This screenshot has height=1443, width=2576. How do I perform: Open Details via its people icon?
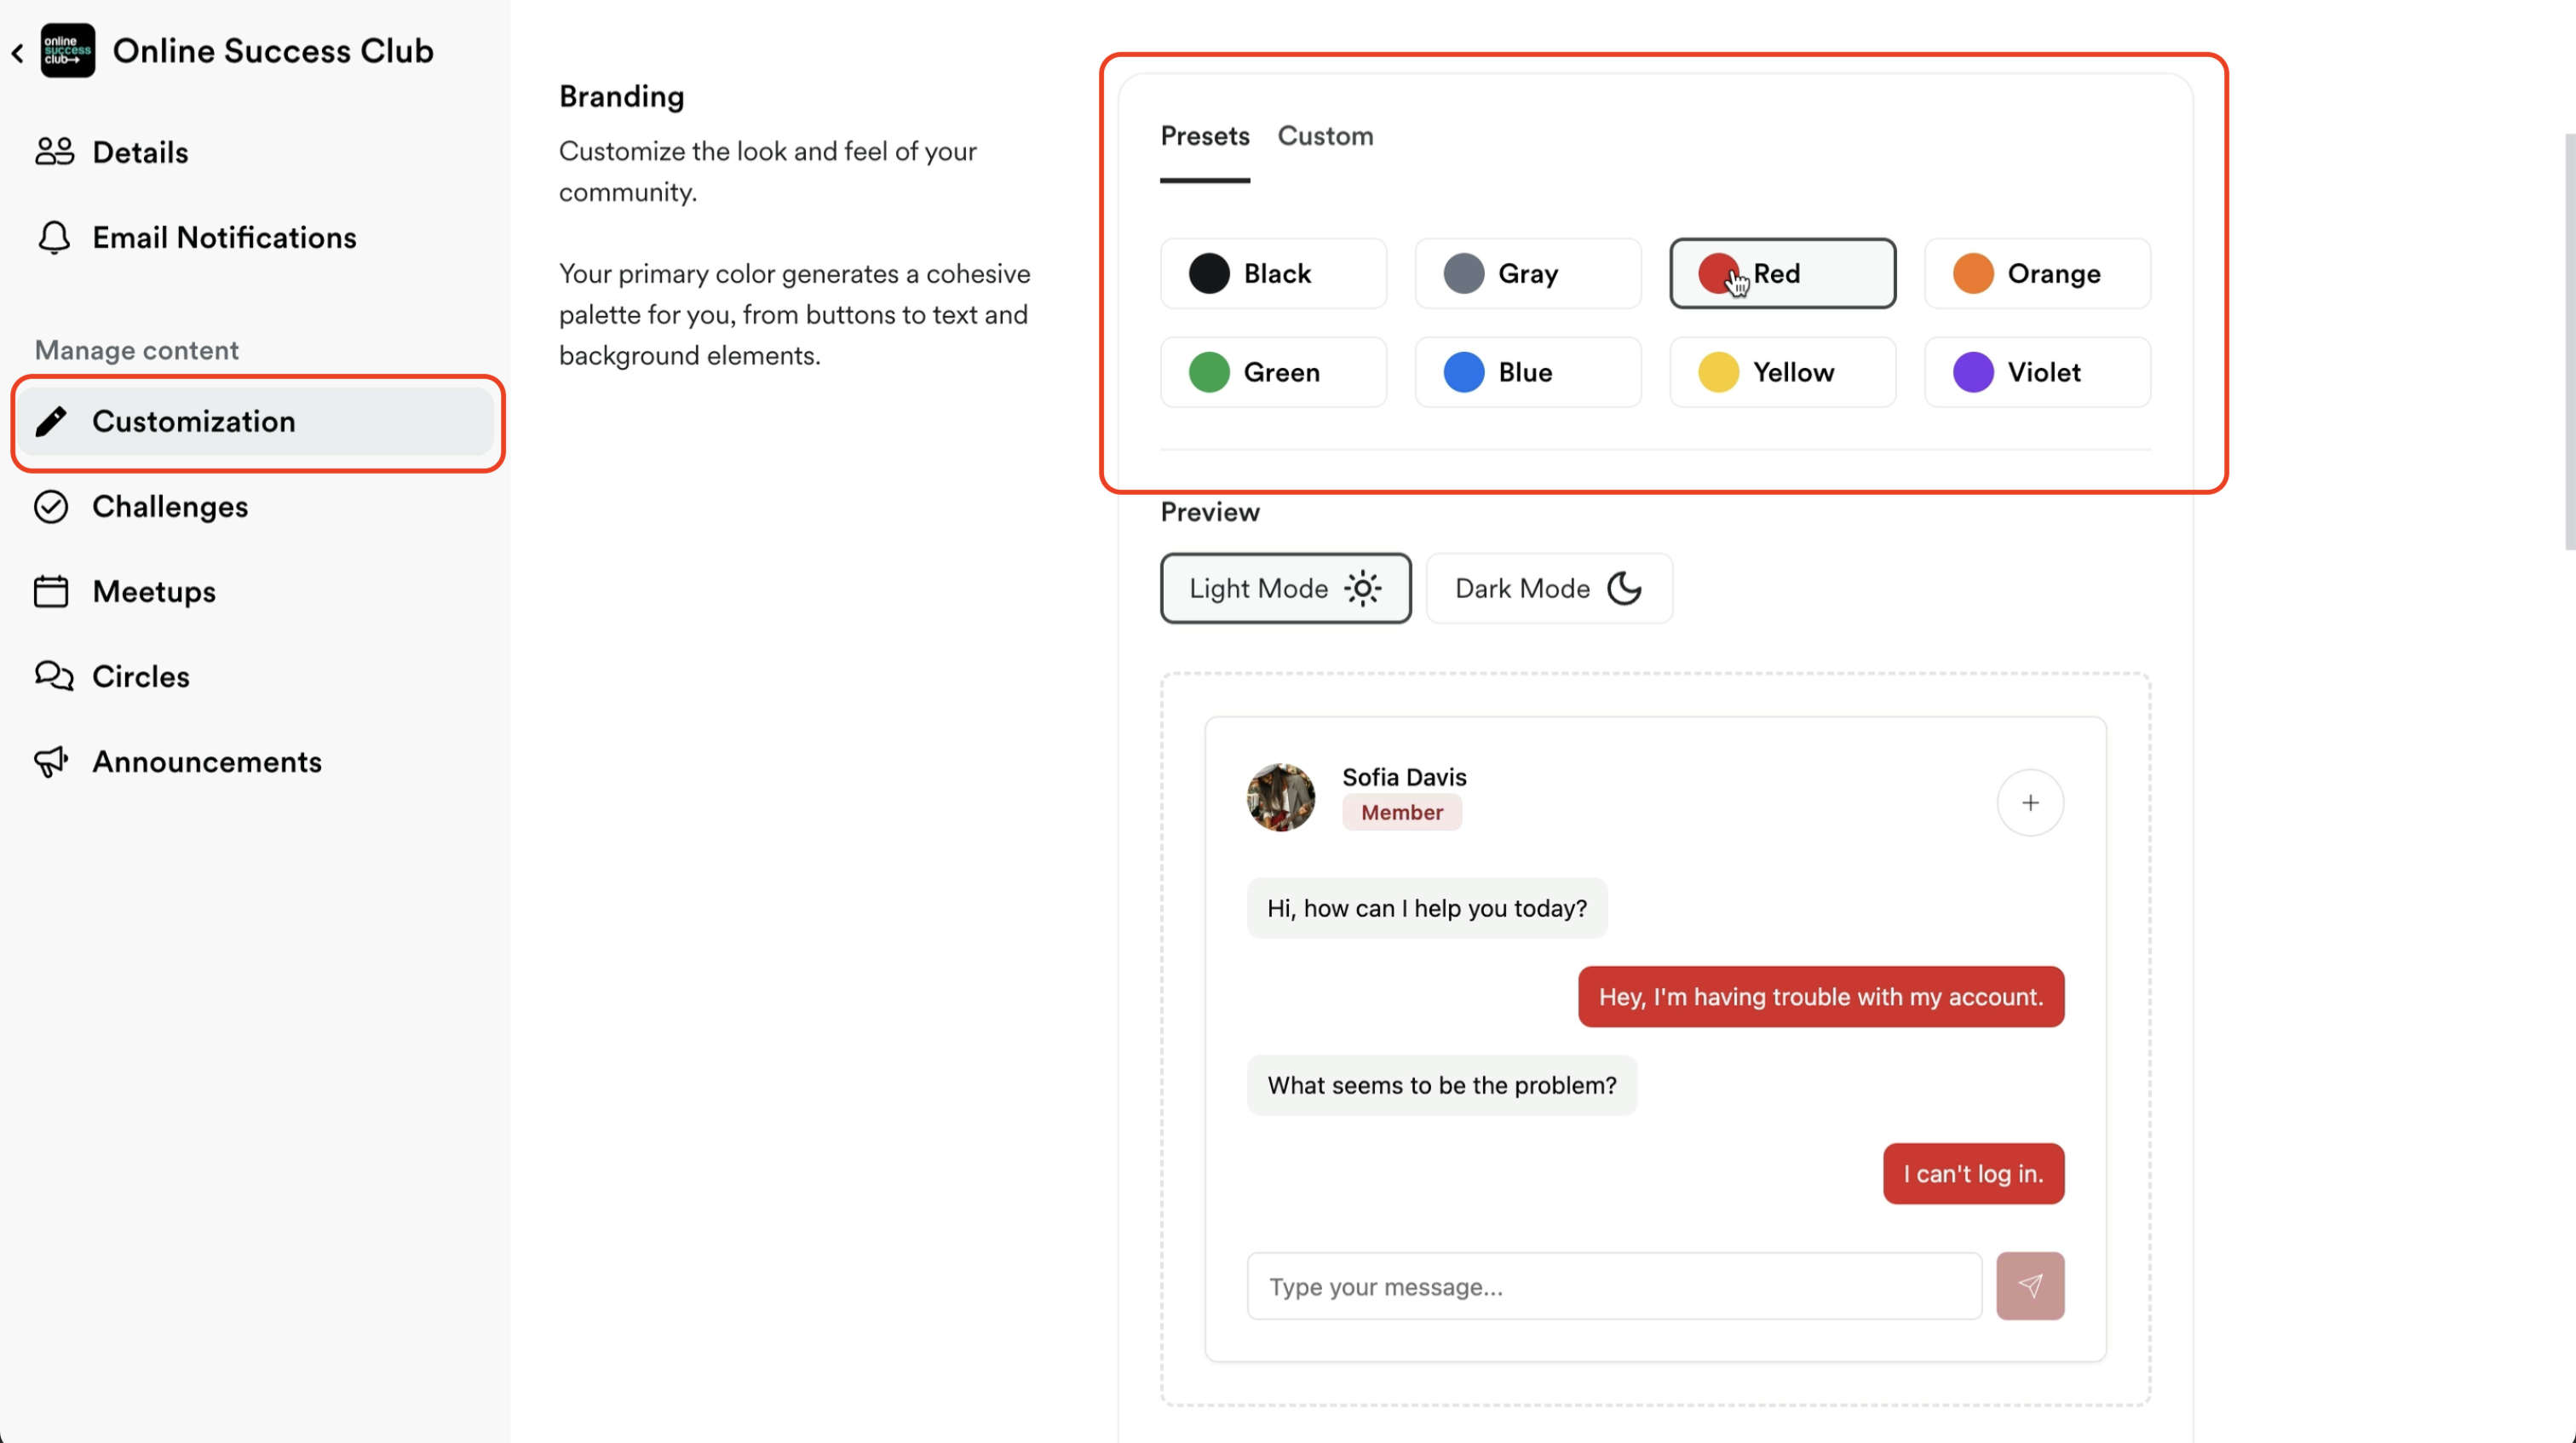pyautogui.click(x=54, y=152)
